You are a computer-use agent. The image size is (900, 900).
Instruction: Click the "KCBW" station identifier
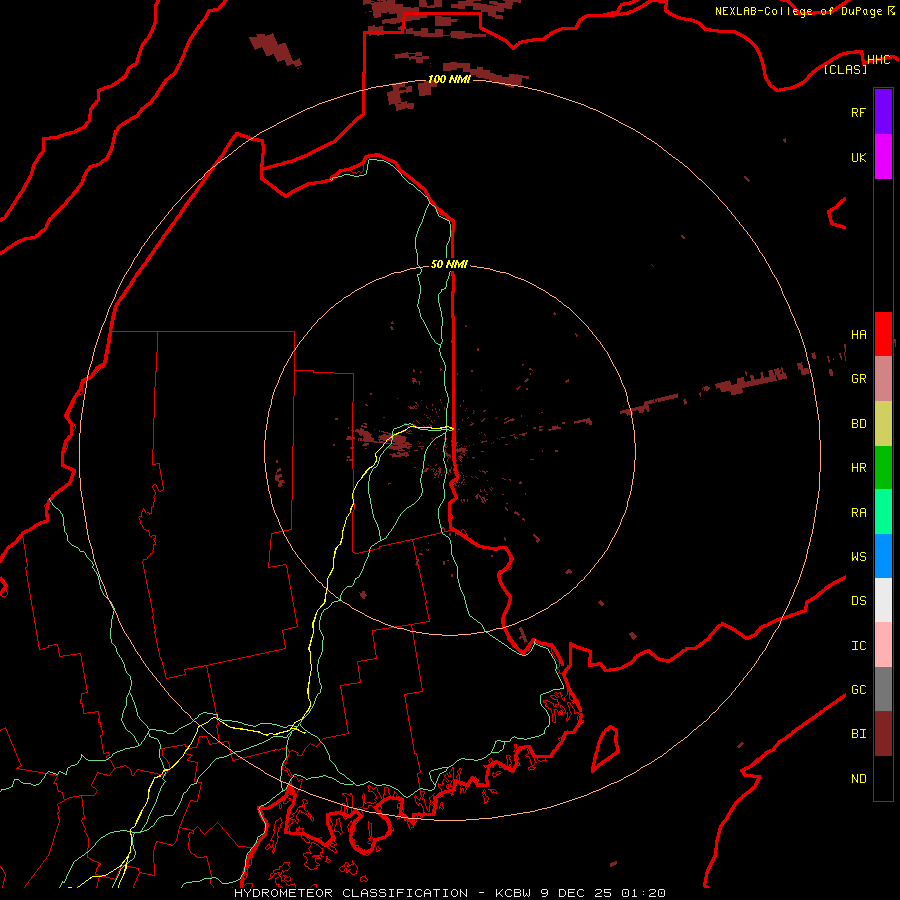[514, 893]
